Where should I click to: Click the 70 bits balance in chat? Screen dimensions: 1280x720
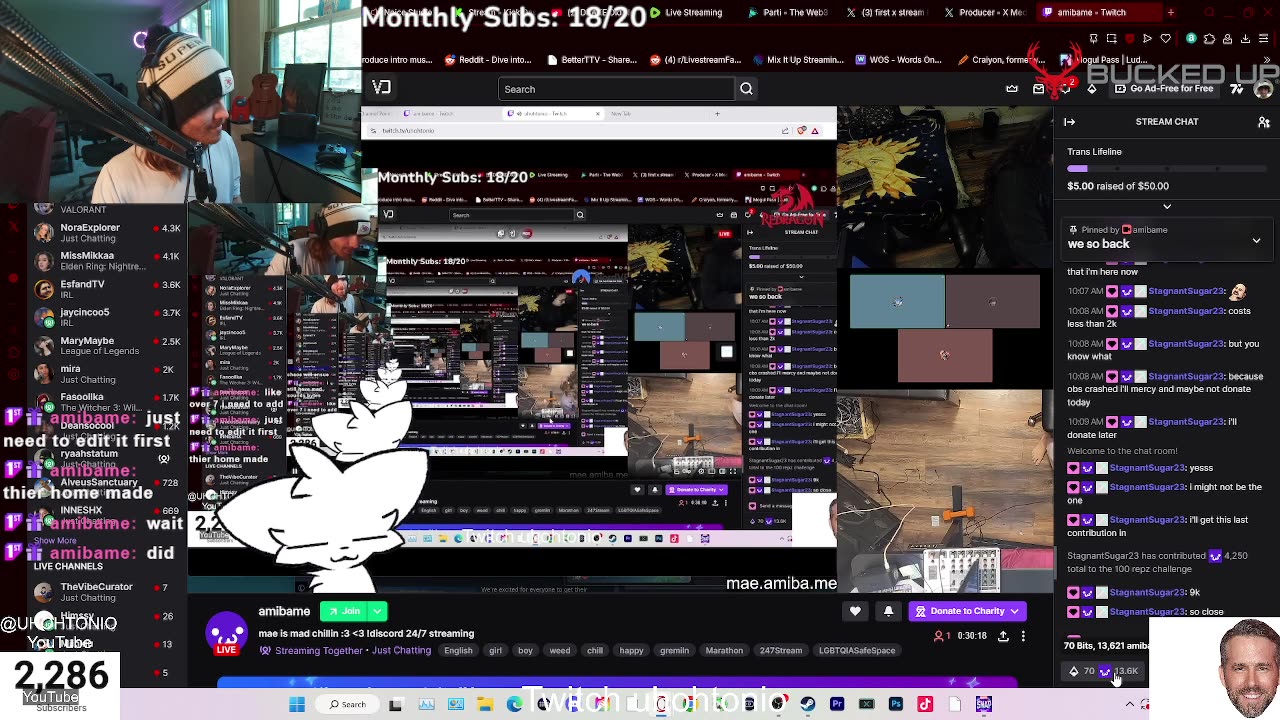(x=1082, y=671)
